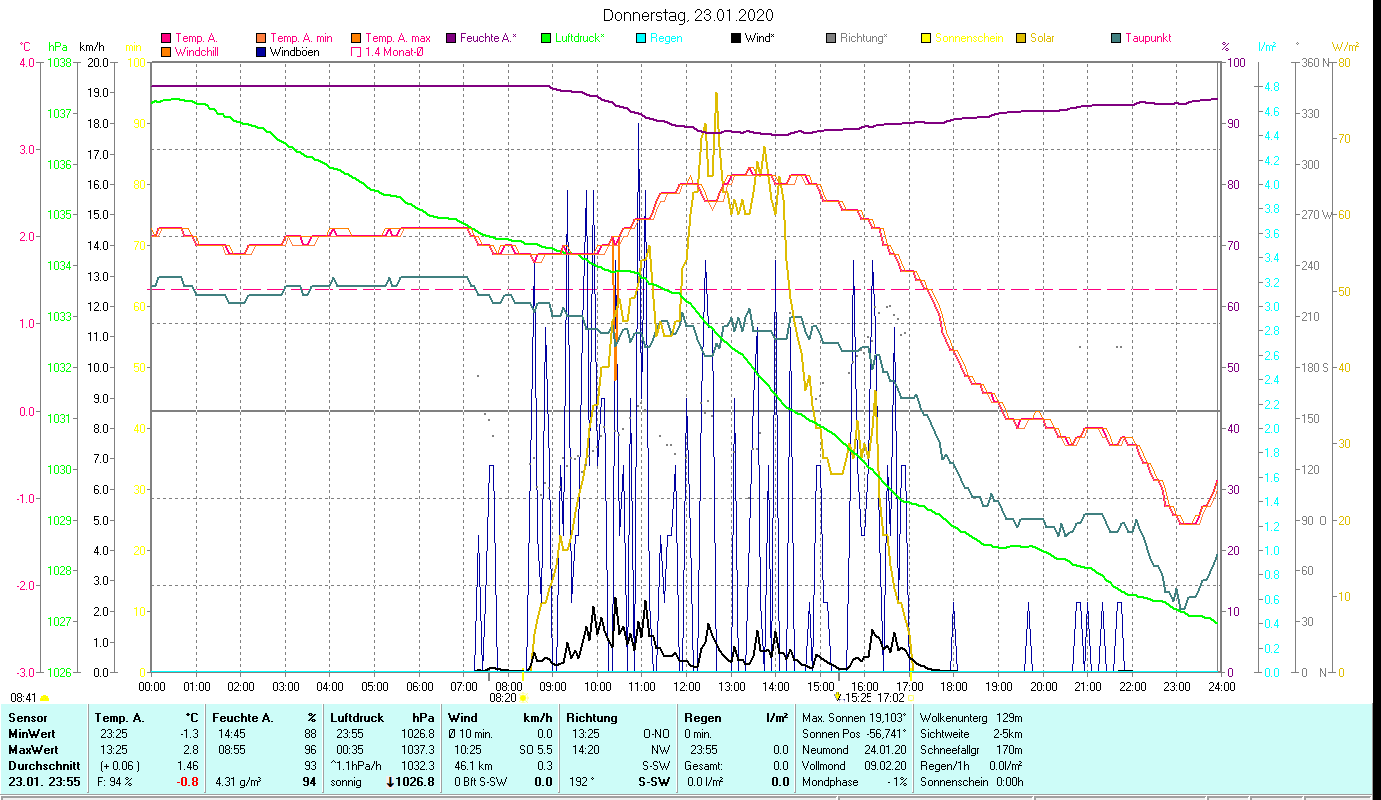Click the 00:00 tick on the time axis
This screenshot has width=1381, height=800.
click(x=152, y=686)
